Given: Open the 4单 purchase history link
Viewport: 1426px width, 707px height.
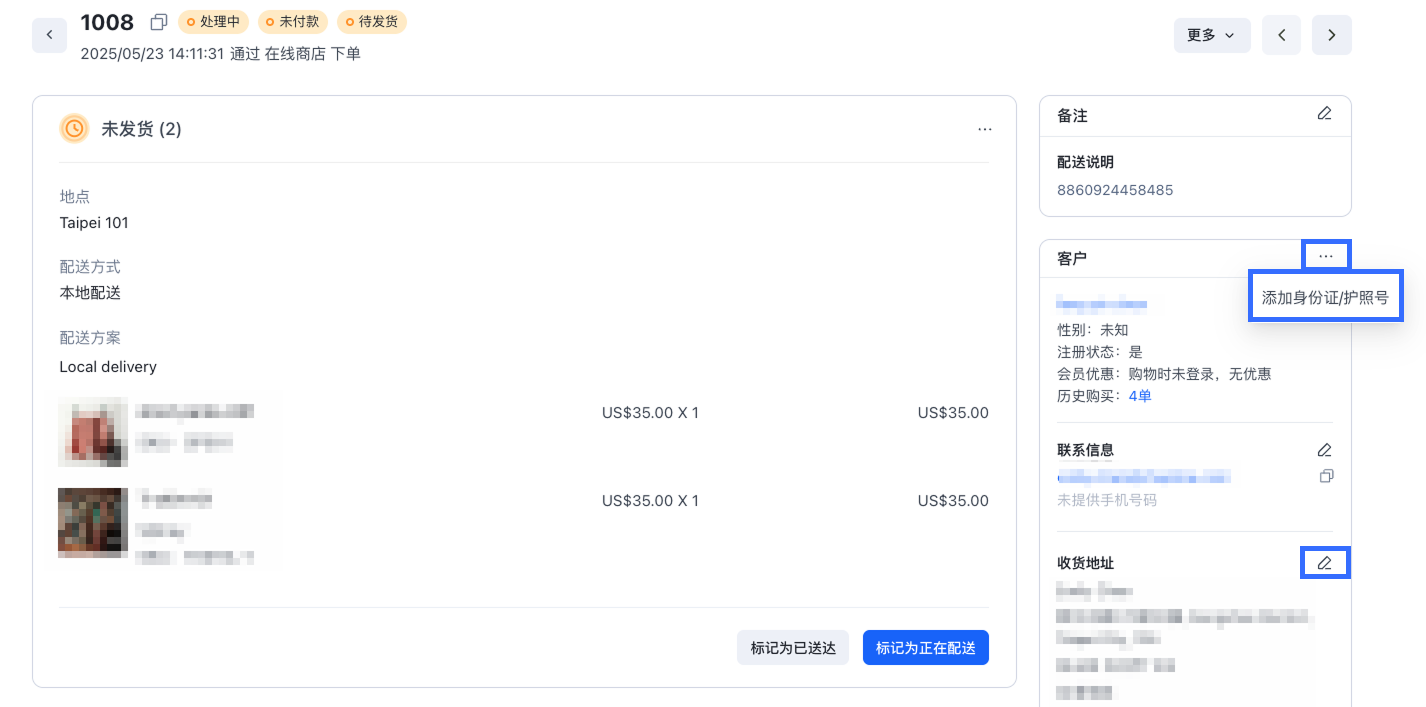Looking at the screenshot, I should (1140, 396).
